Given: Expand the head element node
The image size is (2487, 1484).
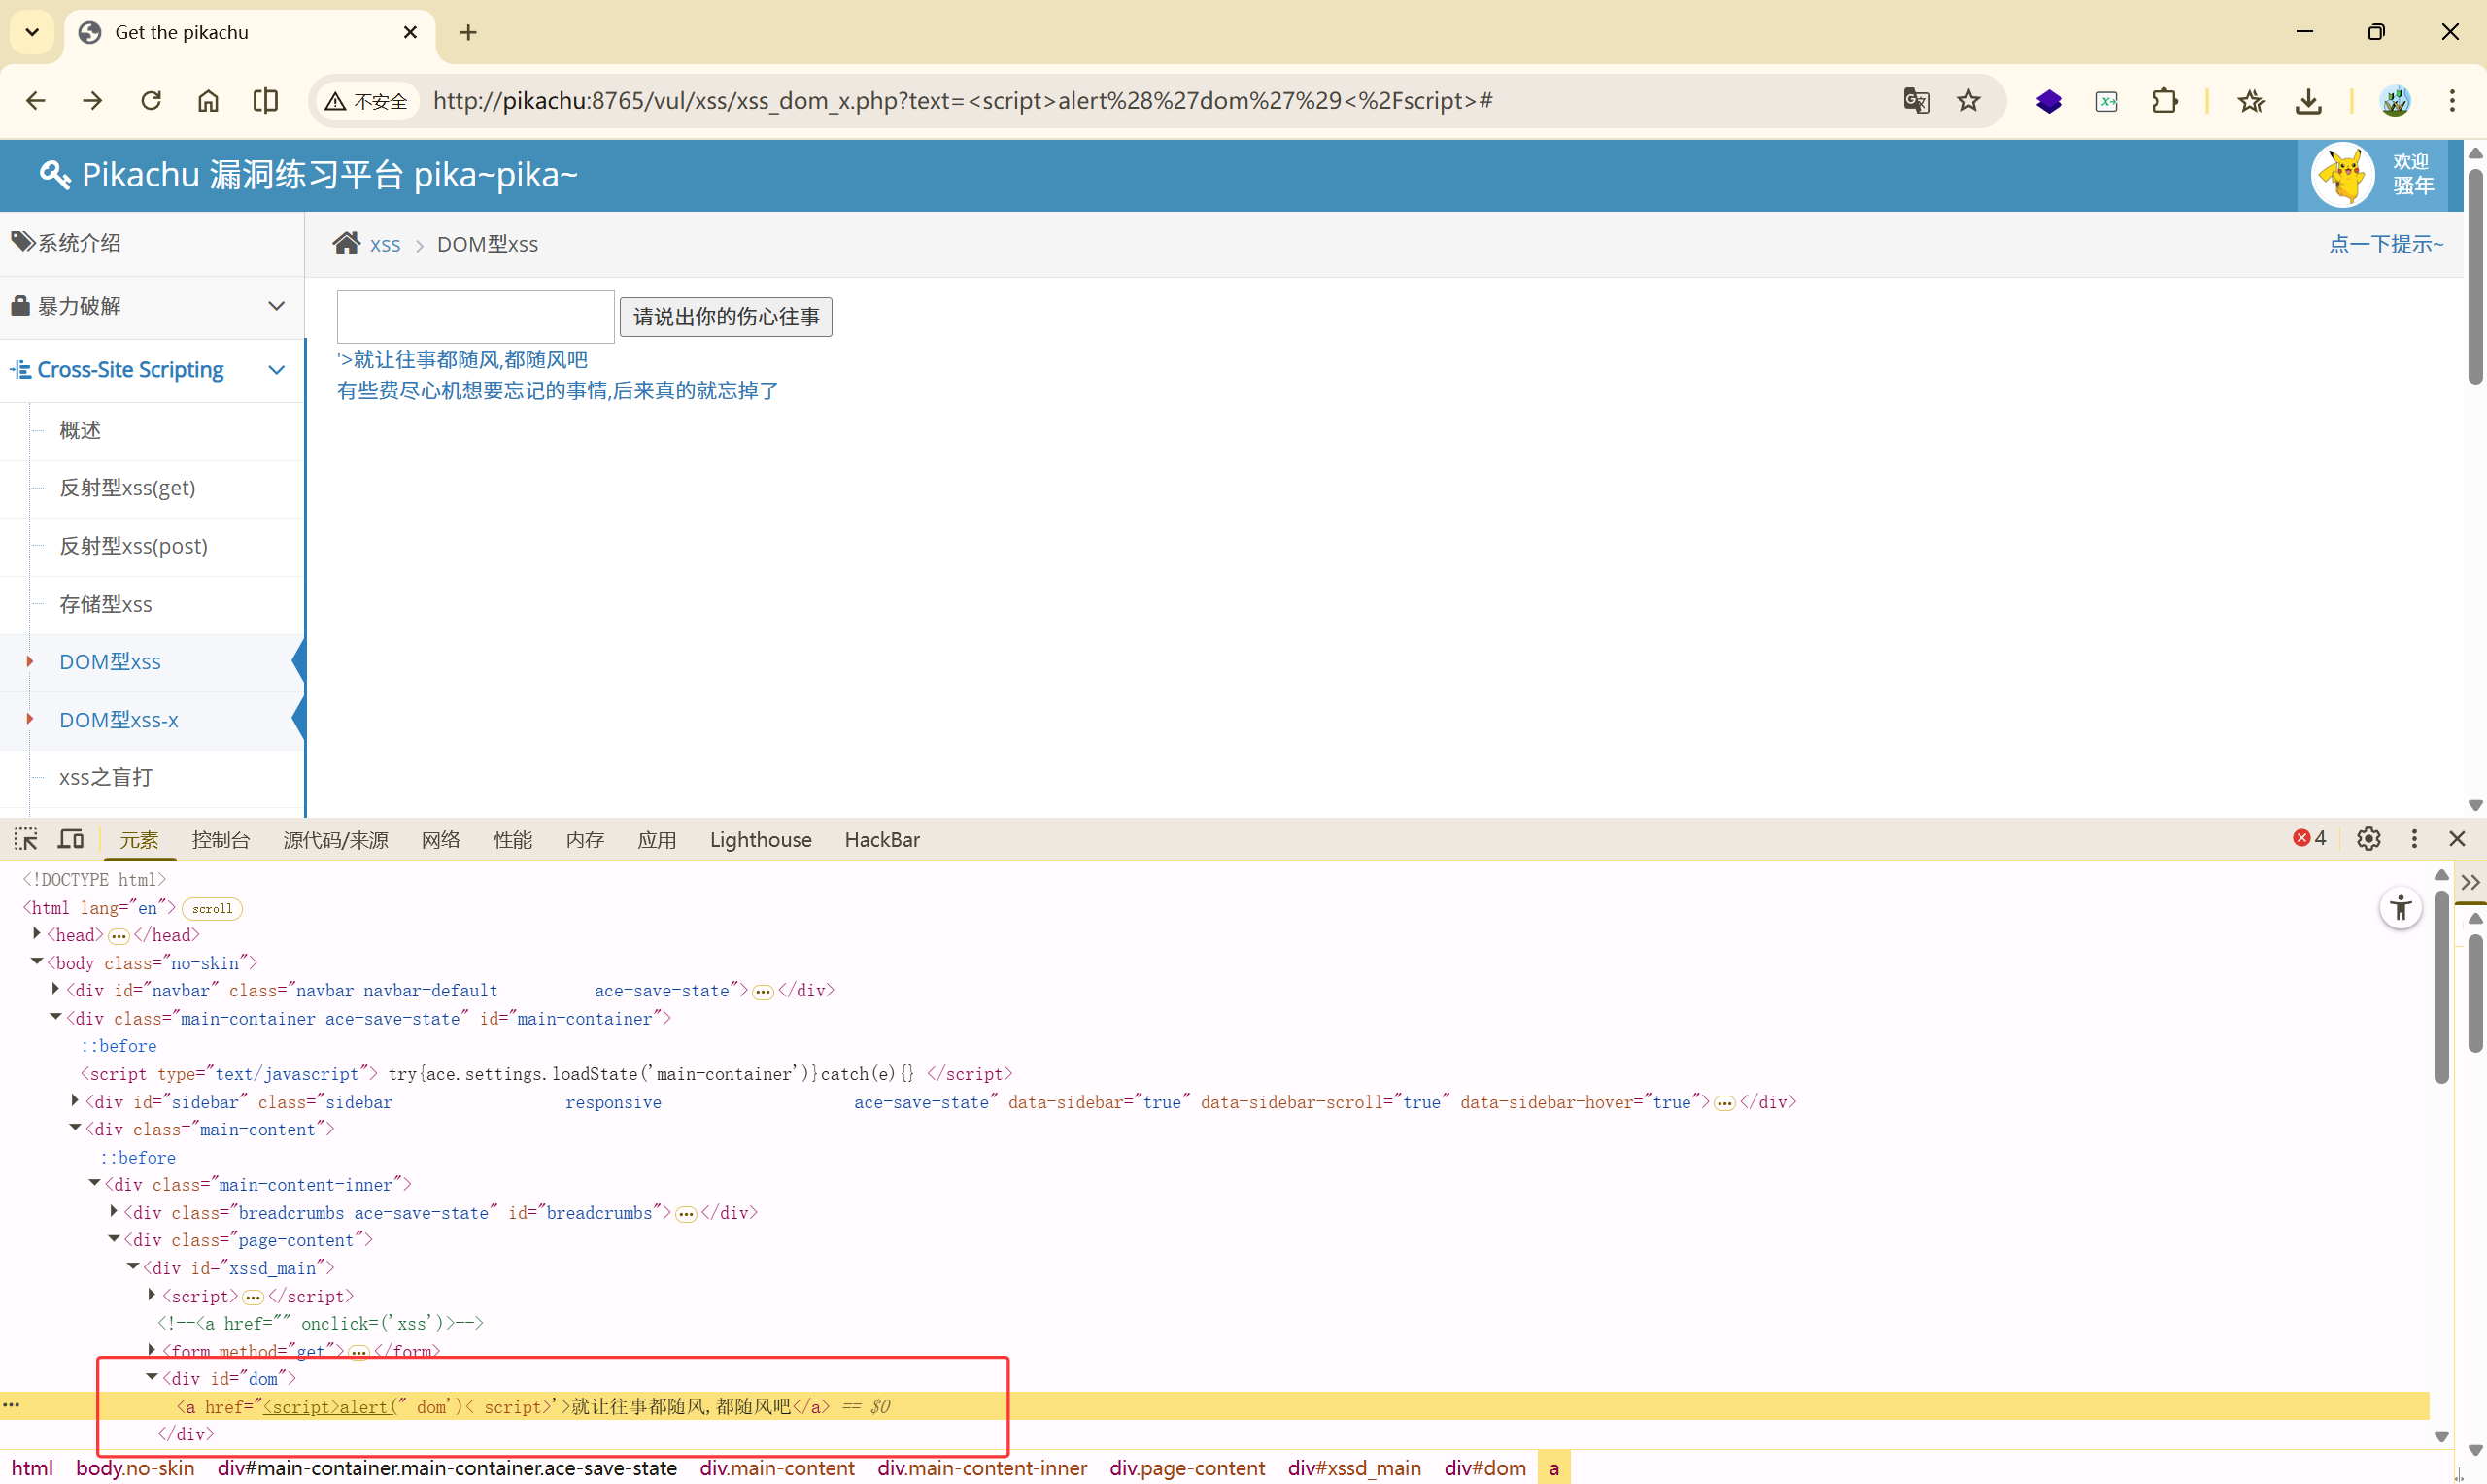Looking at the screenshot, I should 37,934.
